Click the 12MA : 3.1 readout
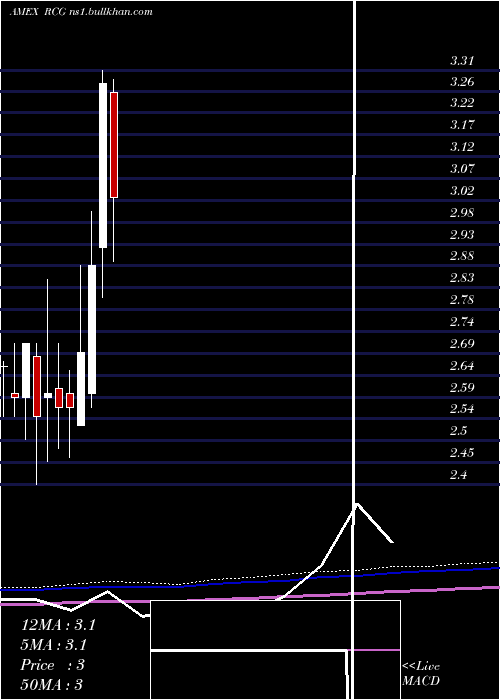Screen dimensions: 500x700 (x=58, y=625)
